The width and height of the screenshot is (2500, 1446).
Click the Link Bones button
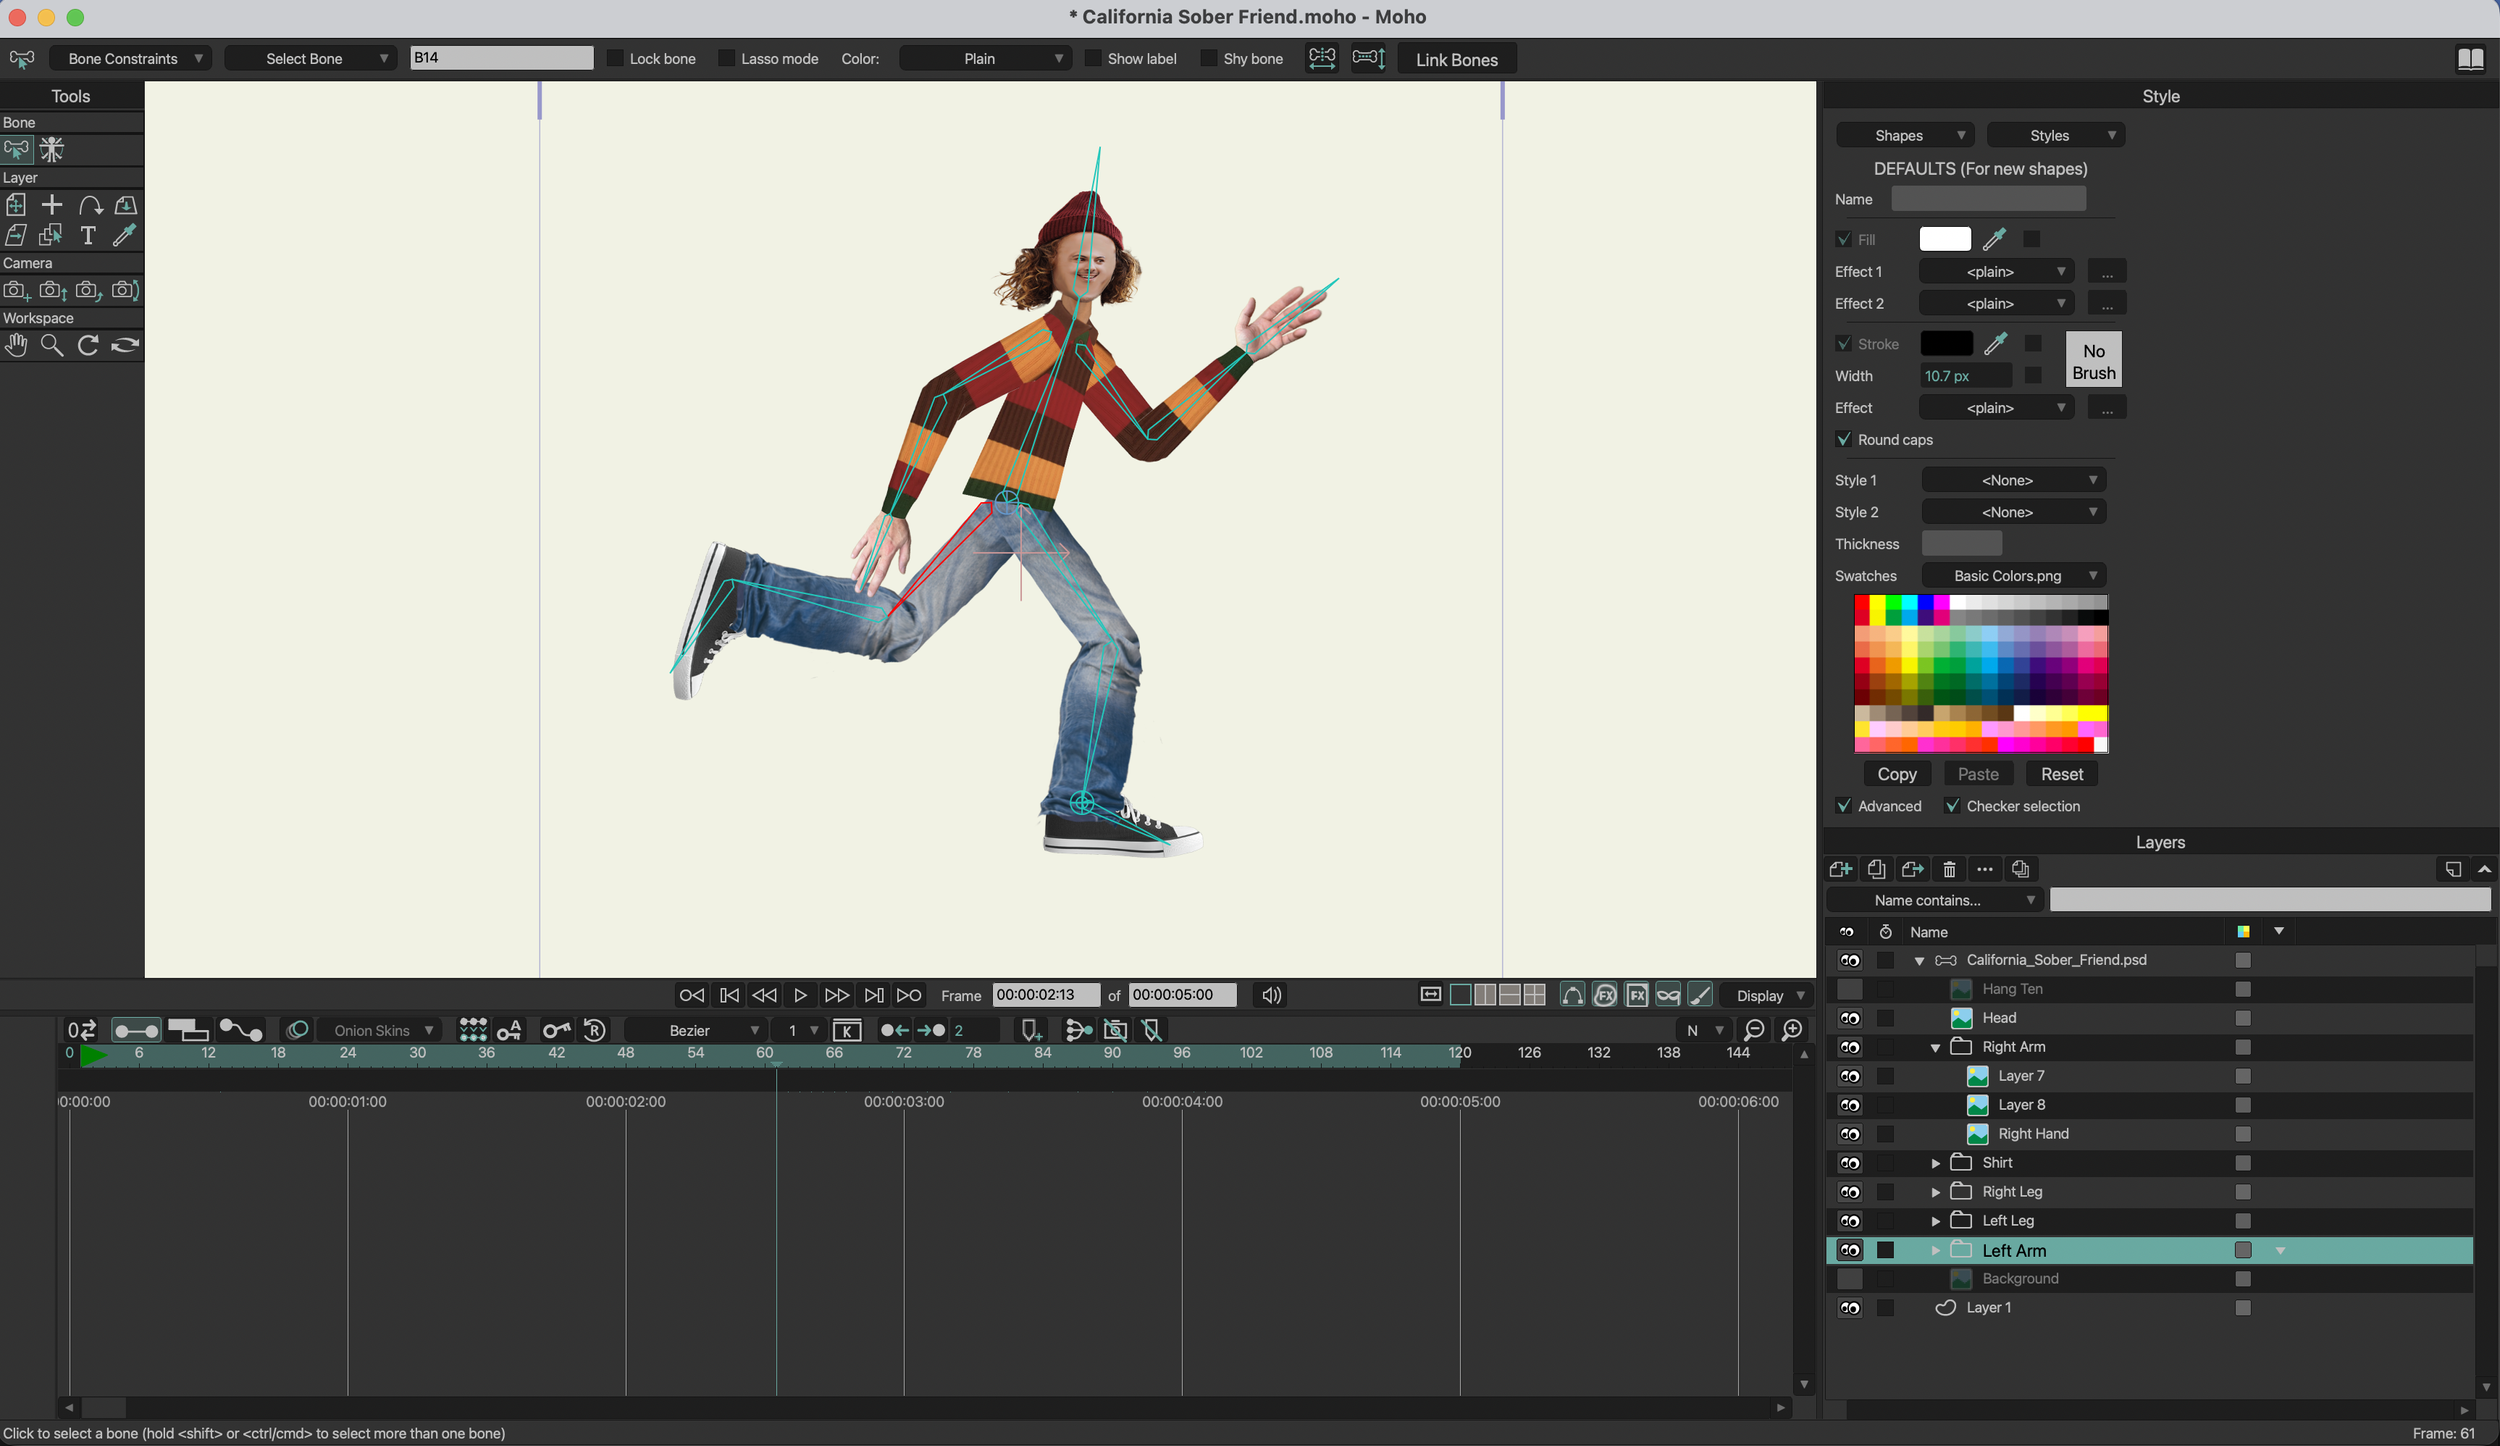coord(1456,60)
